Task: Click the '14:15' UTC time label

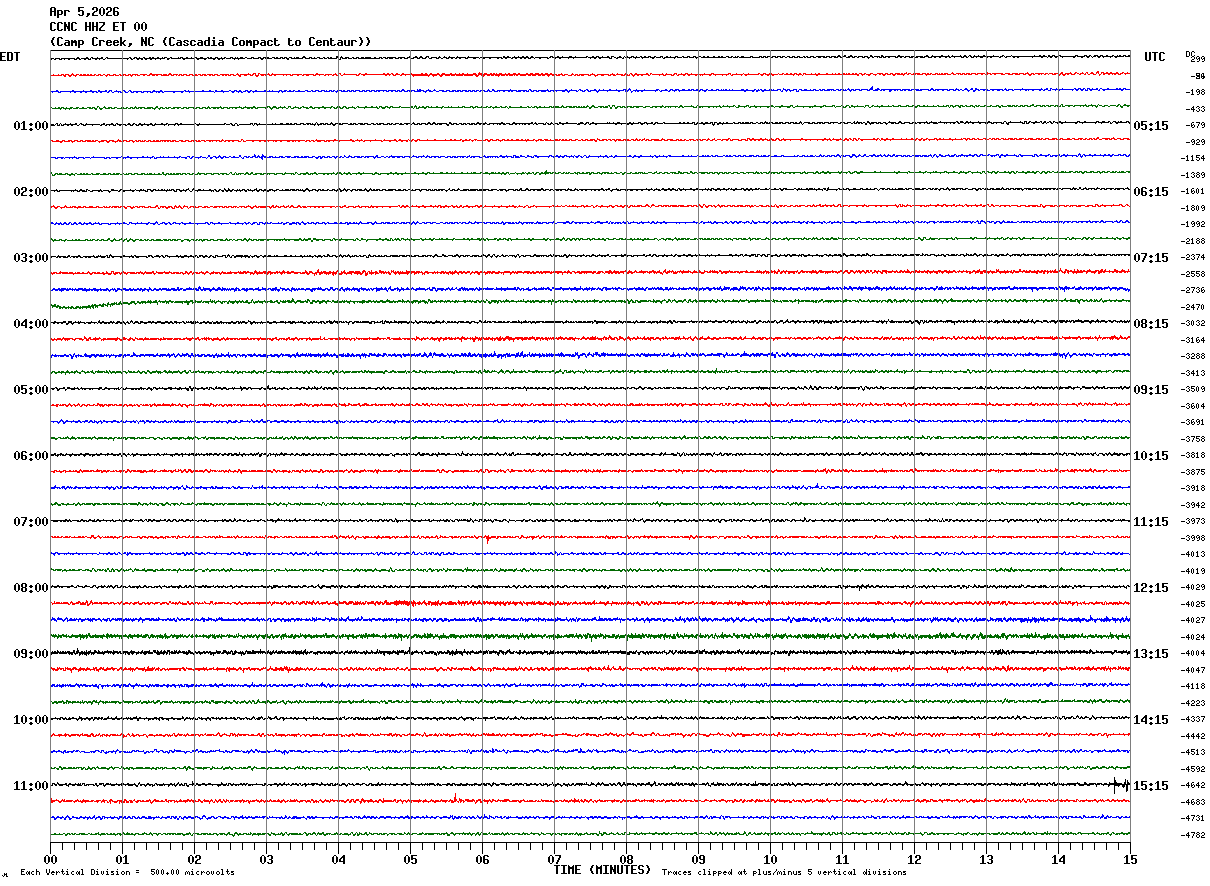Action: click(x=1151, y=720)
